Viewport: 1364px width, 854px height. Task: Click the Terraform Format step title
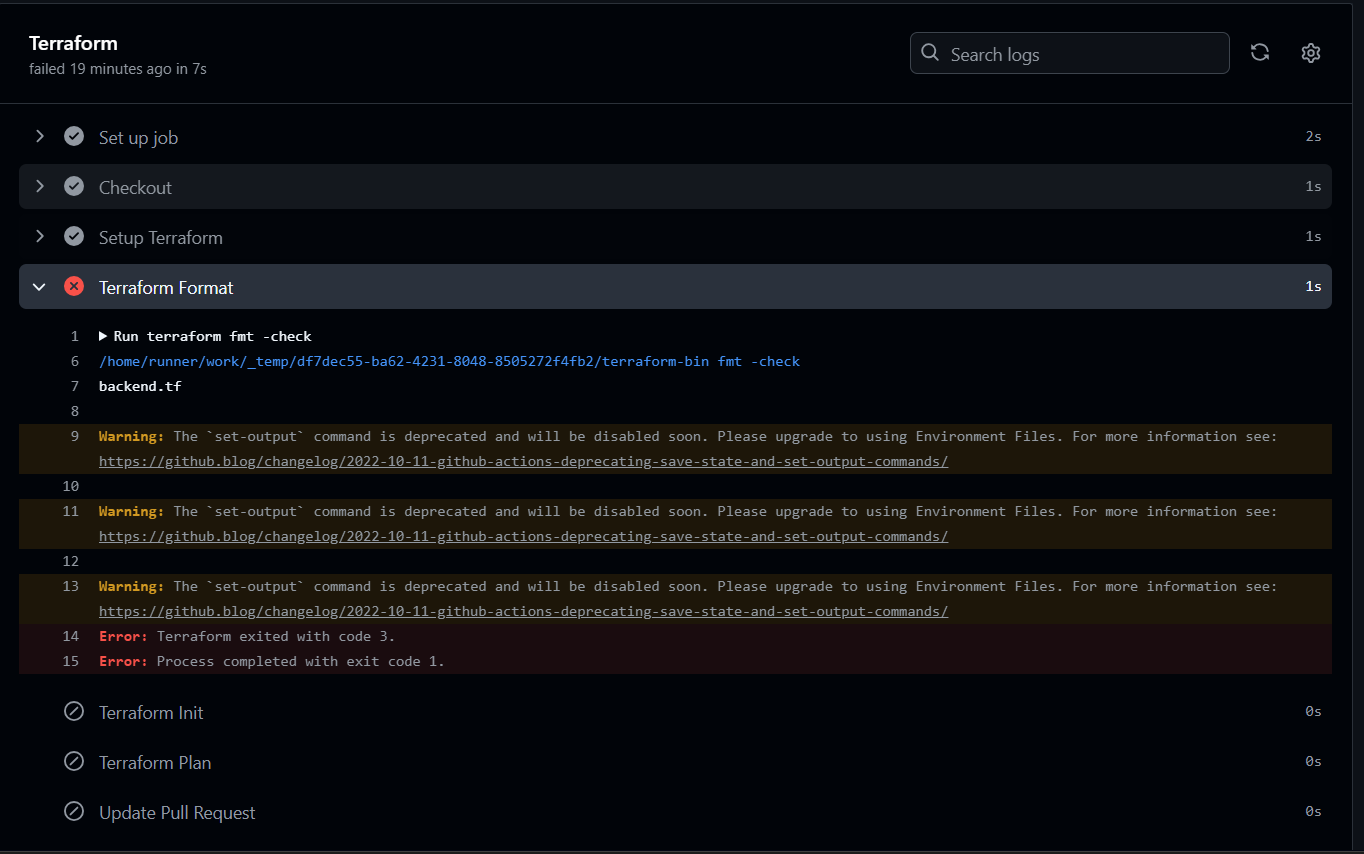click(166, 287)
